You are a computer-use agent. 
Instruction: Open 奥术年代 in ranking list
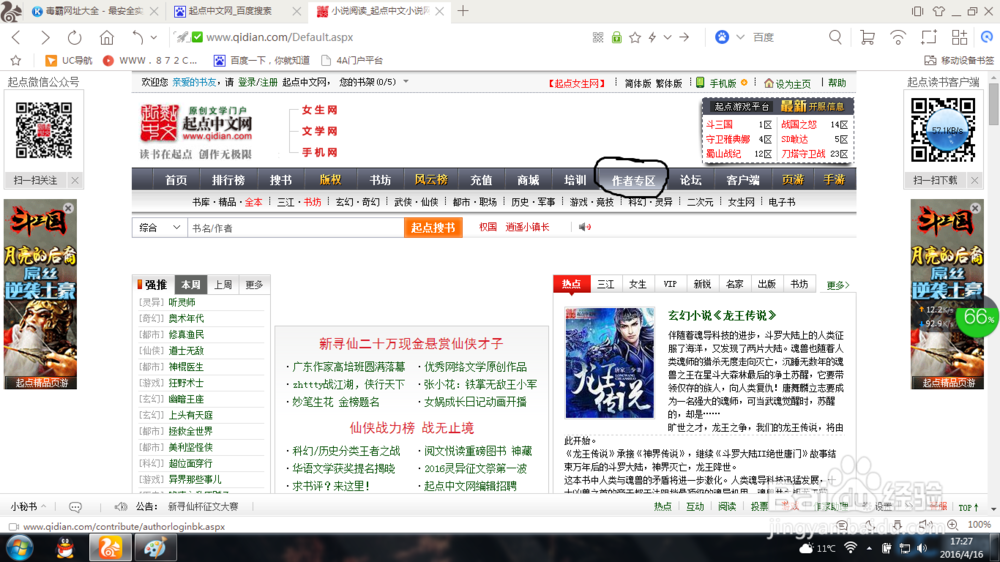click(x=186, y=318)
